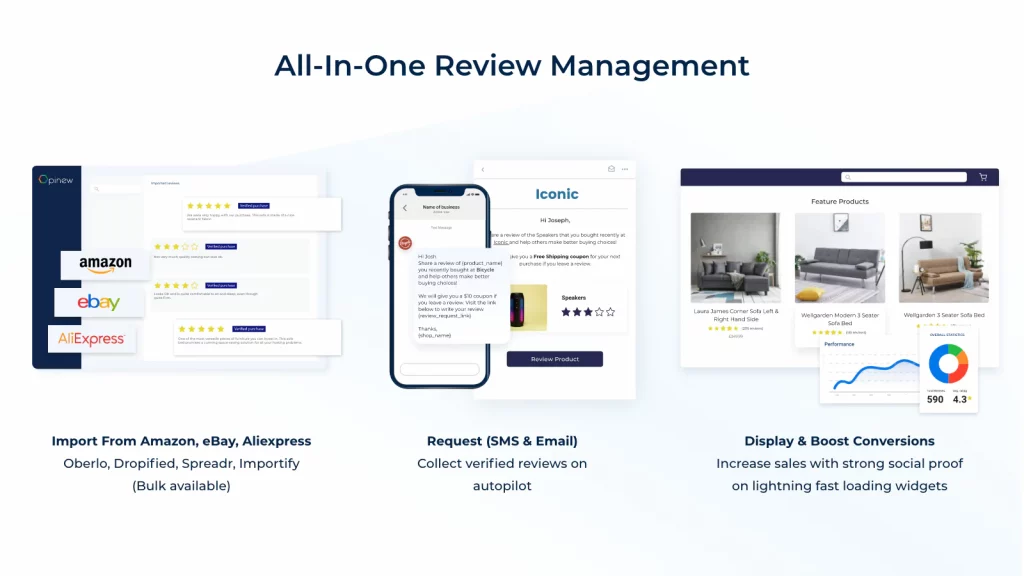Click the back arrow in the phone screen
The height and width of the screenshot is (576, 1024).
point(405,208)
